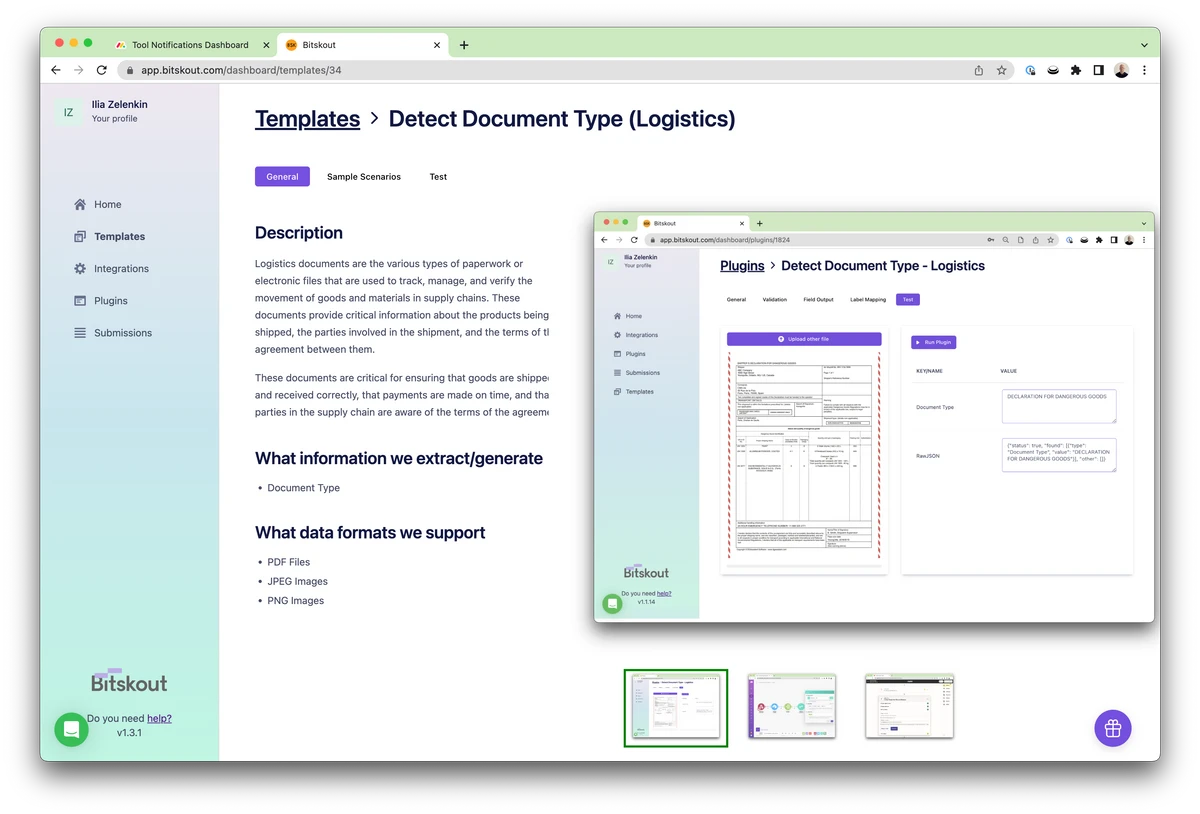
Task: Reload the page with the refresh icon
Action: pyautogui.click(x=102, y=70)
